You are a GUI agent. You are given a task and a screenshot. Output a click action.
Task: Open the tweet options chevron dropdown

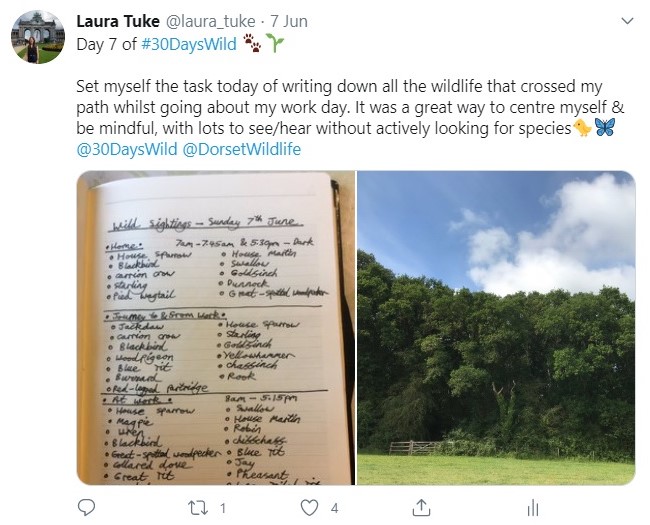click(x=627, y=20)
